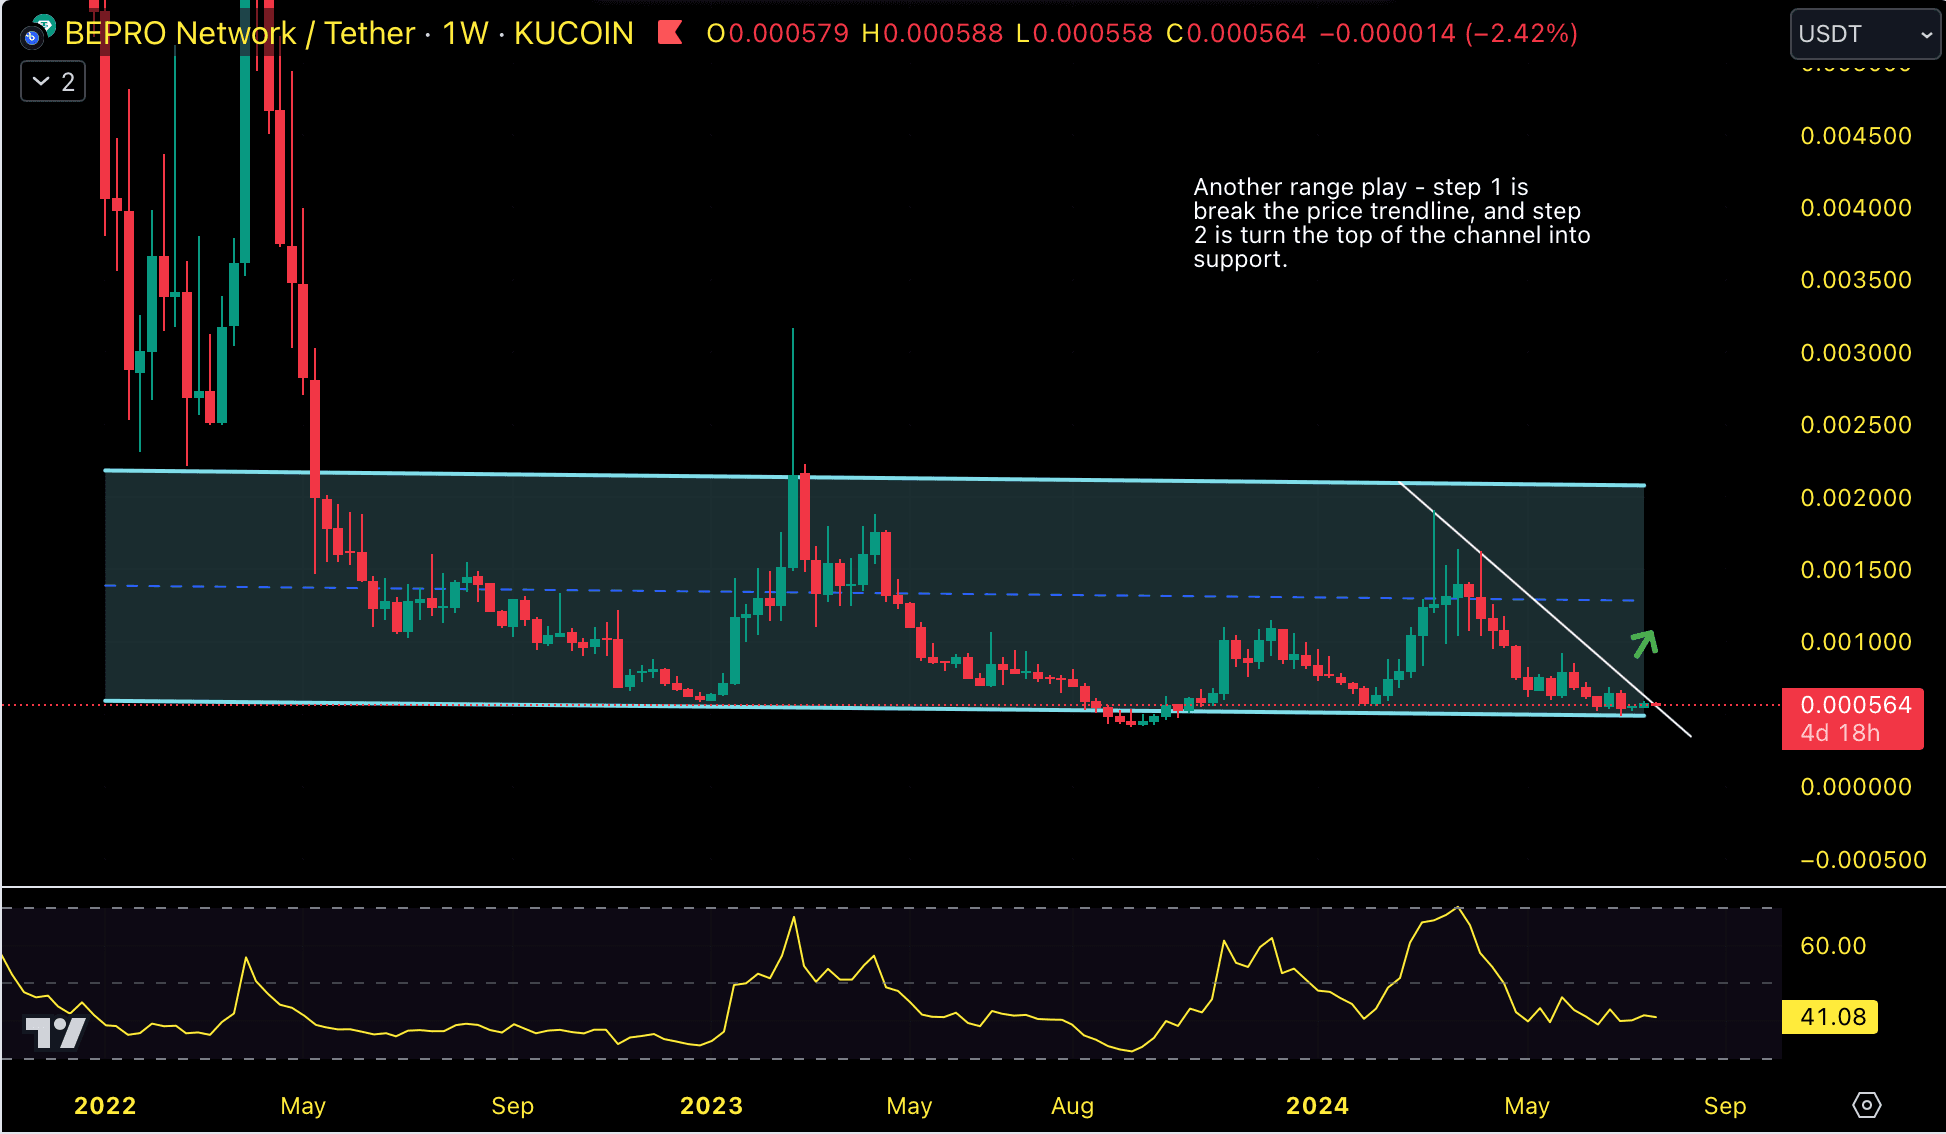This screenshot has height=1134, width=1946.
Task: Click the 0.004500 price axis label
Action: pyautogui.click(x=1856, y=136)
